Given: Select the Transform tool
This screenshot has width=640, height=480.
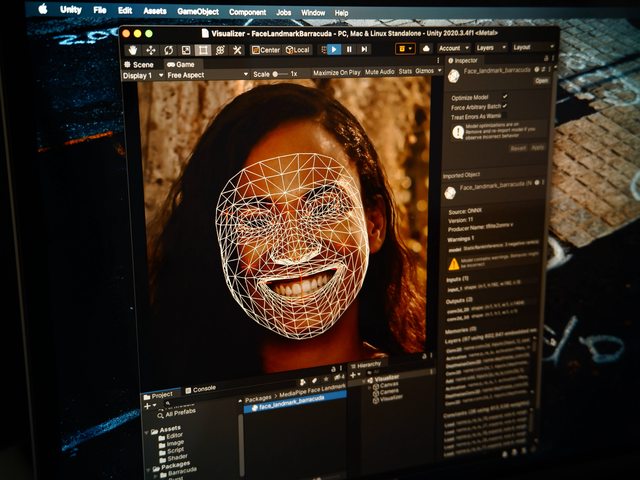Looking at the screenshot, I should [x=220, y=50].
